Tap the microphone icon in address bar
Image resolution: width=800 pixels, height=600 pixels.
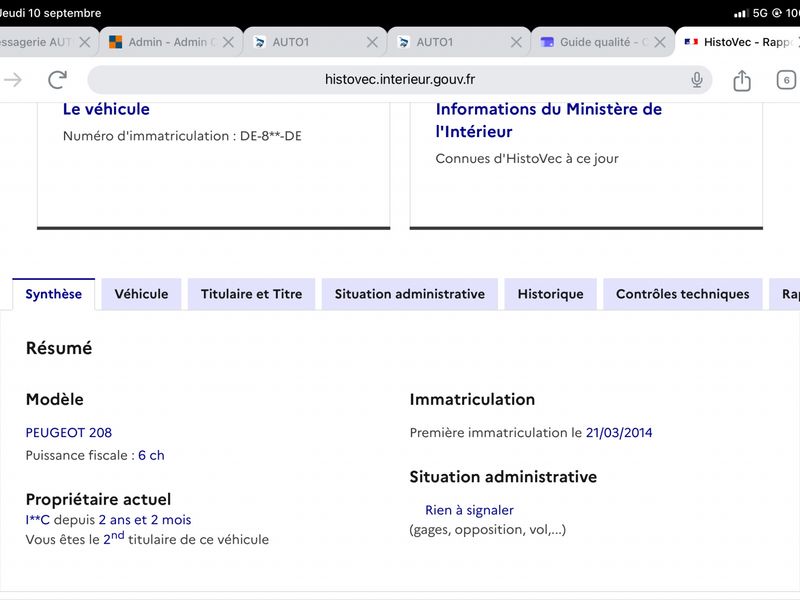coord(696,80)
